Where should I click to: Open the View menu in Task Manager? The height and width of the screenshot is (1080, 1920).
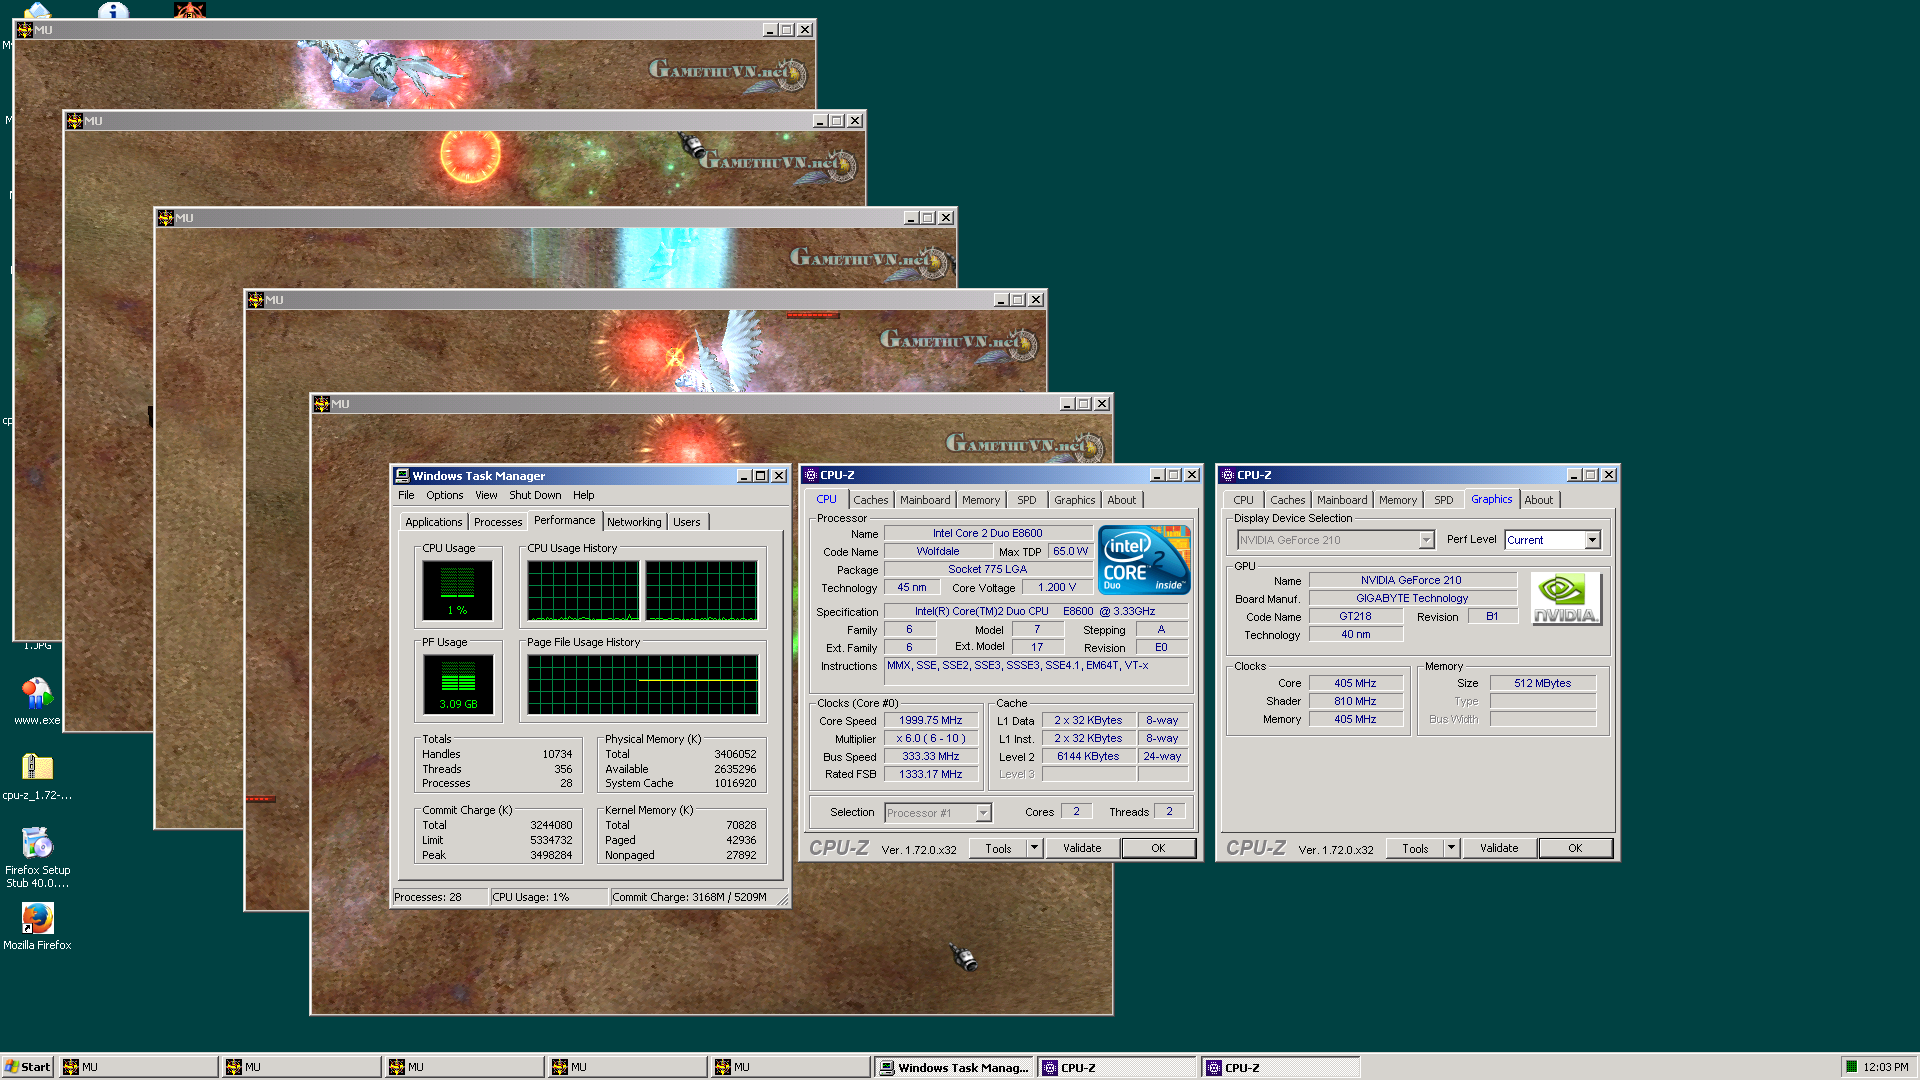point(486,495)
